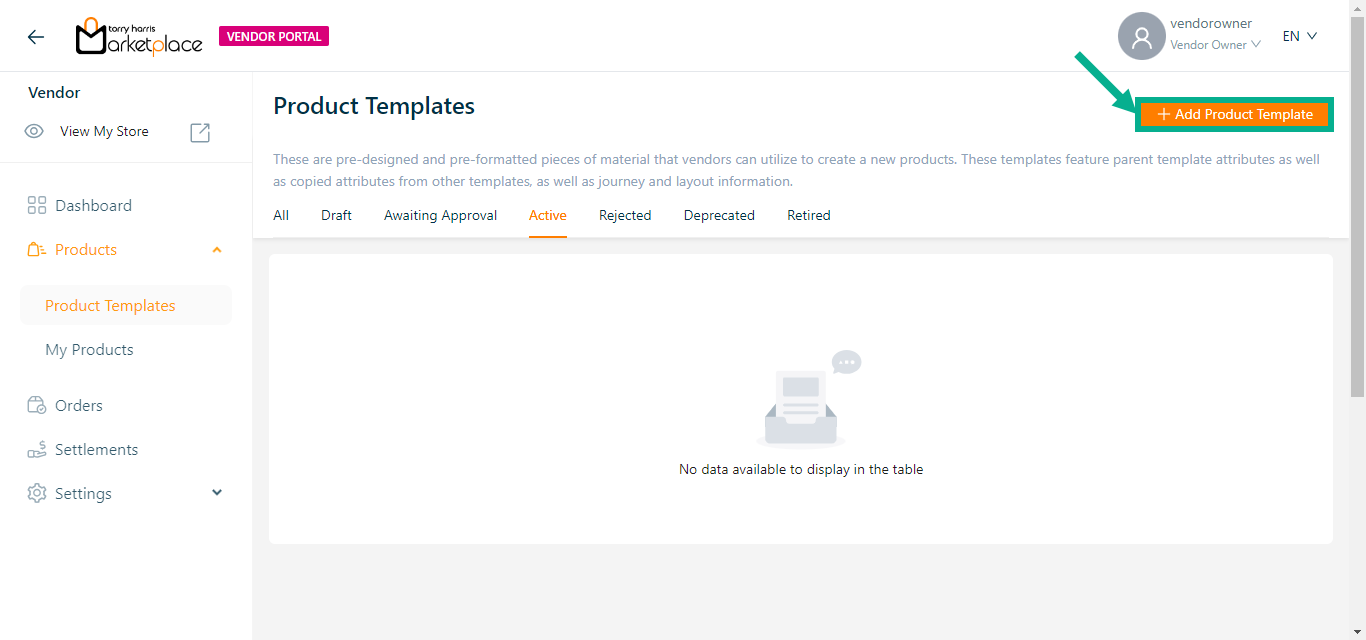The width and height of the screenshot is (1366, 640).
Task: Switch to the Awaiting Approval tab
Action: pyautogui.click(x=440, y=216)
